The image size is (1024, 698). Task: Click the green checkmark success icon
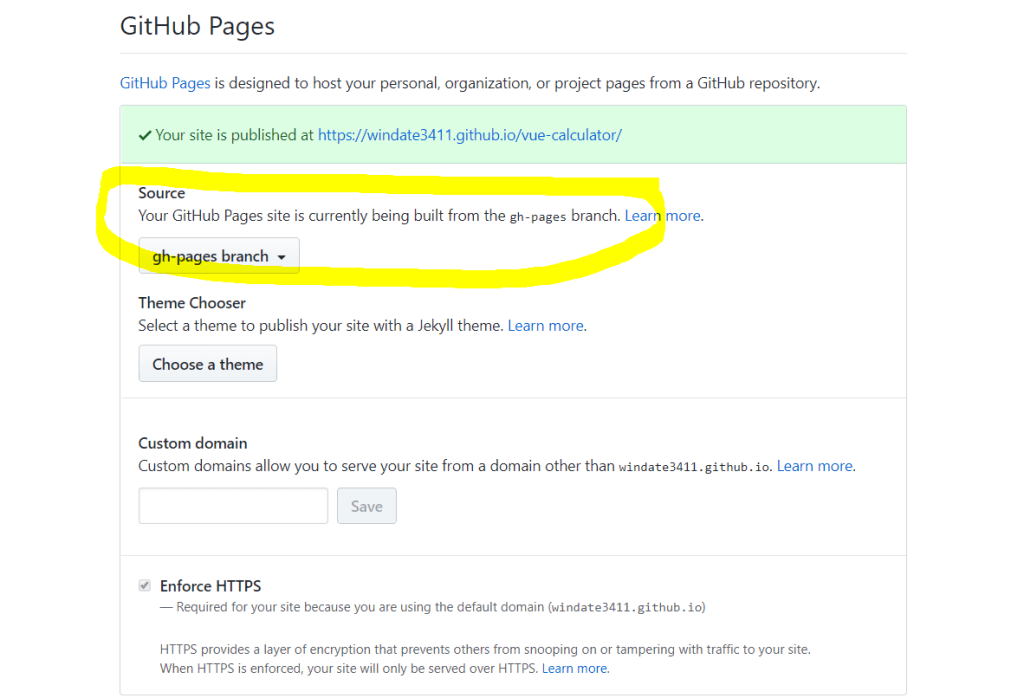[x=145, y=135]
